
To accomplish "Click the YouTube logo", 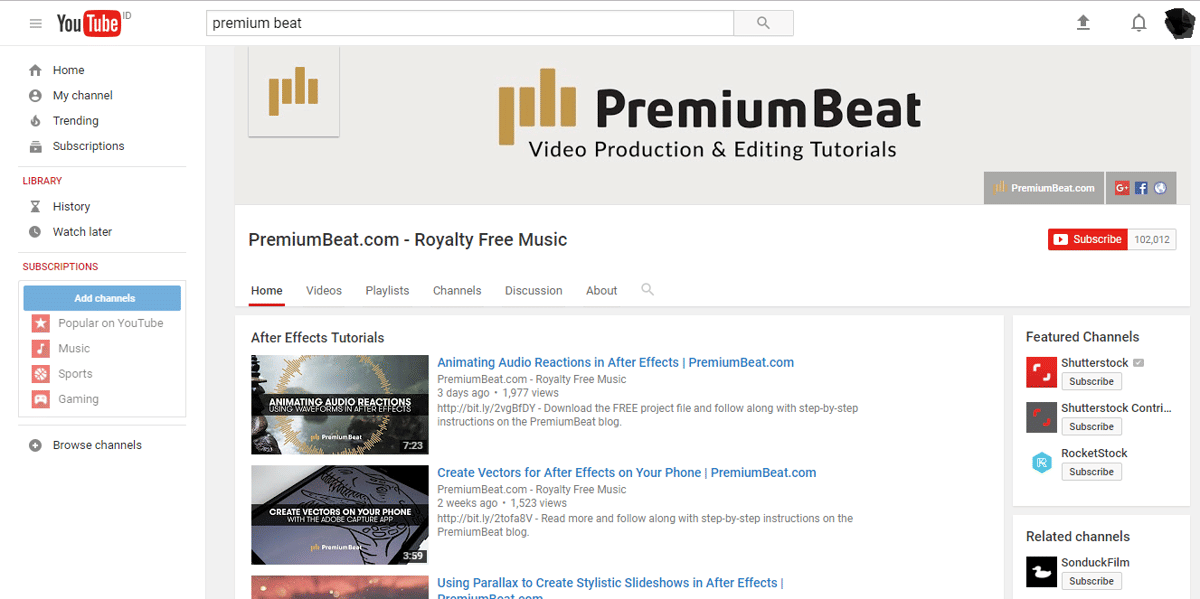I will coord(88,23).
